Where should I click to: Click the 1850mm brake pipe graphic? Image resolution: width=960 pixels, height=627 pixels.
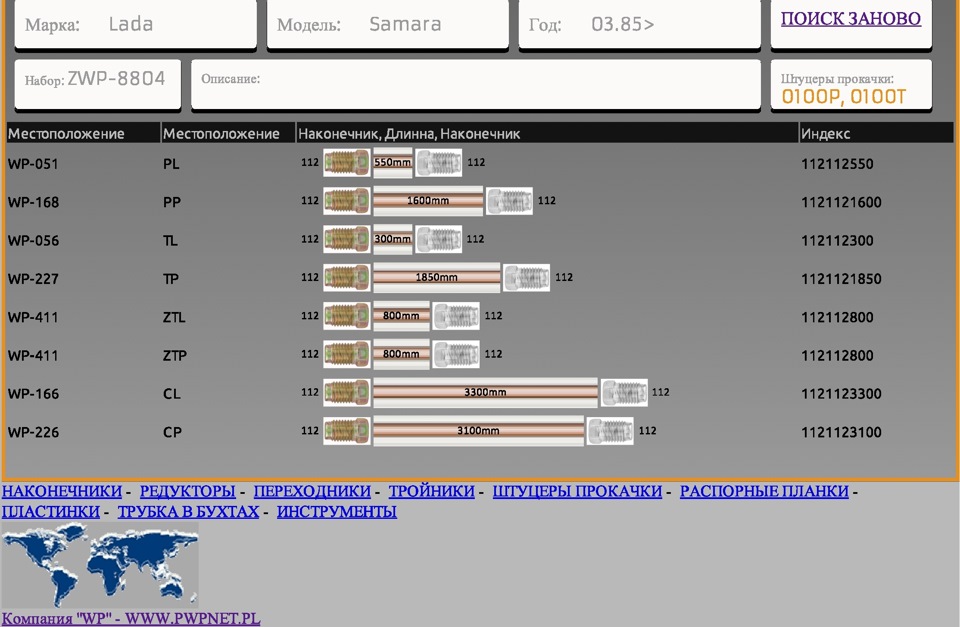tap(437, 277)
